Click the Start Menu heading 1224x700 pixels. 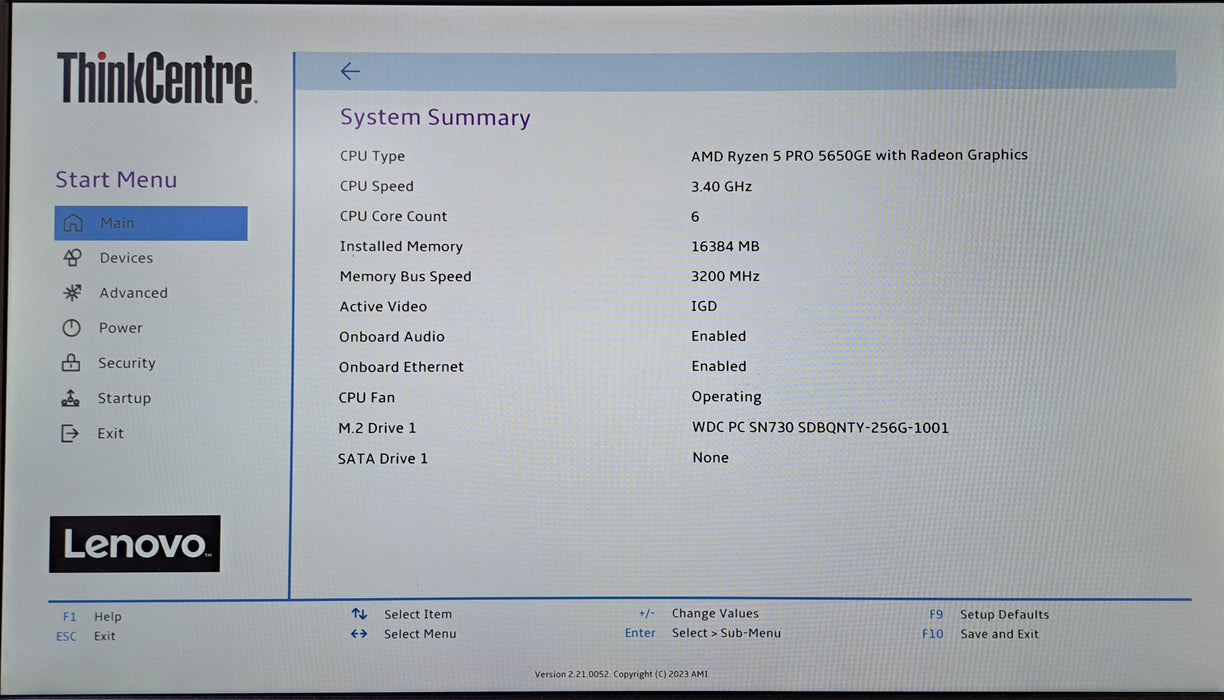(116, 180)
